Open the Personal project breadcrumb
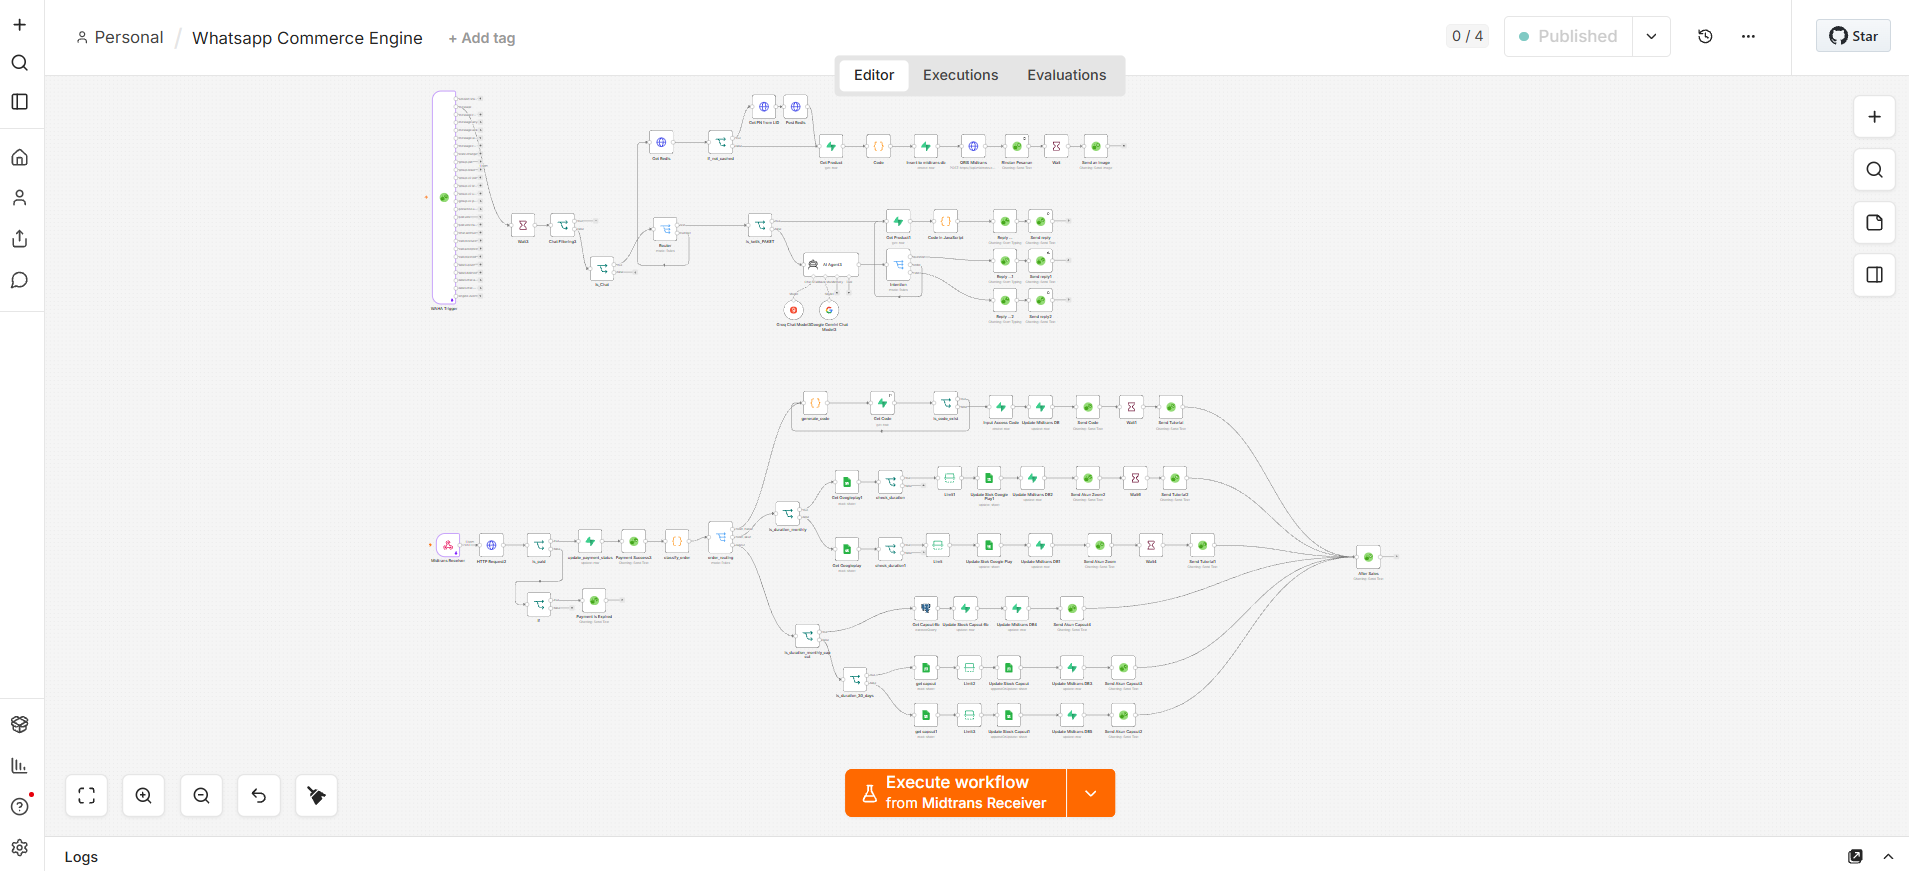The width and height of the screenshot is (1909, 871). (120, 37)
